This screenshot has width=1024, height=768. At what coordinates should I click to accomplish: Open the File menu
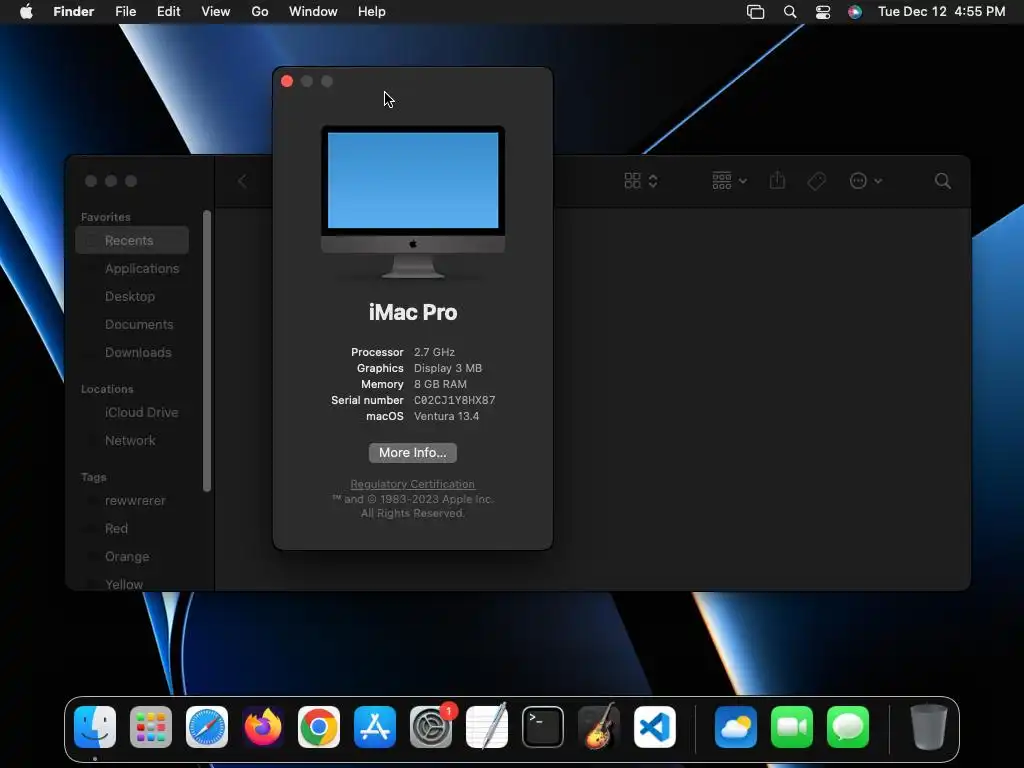[125, 12]
